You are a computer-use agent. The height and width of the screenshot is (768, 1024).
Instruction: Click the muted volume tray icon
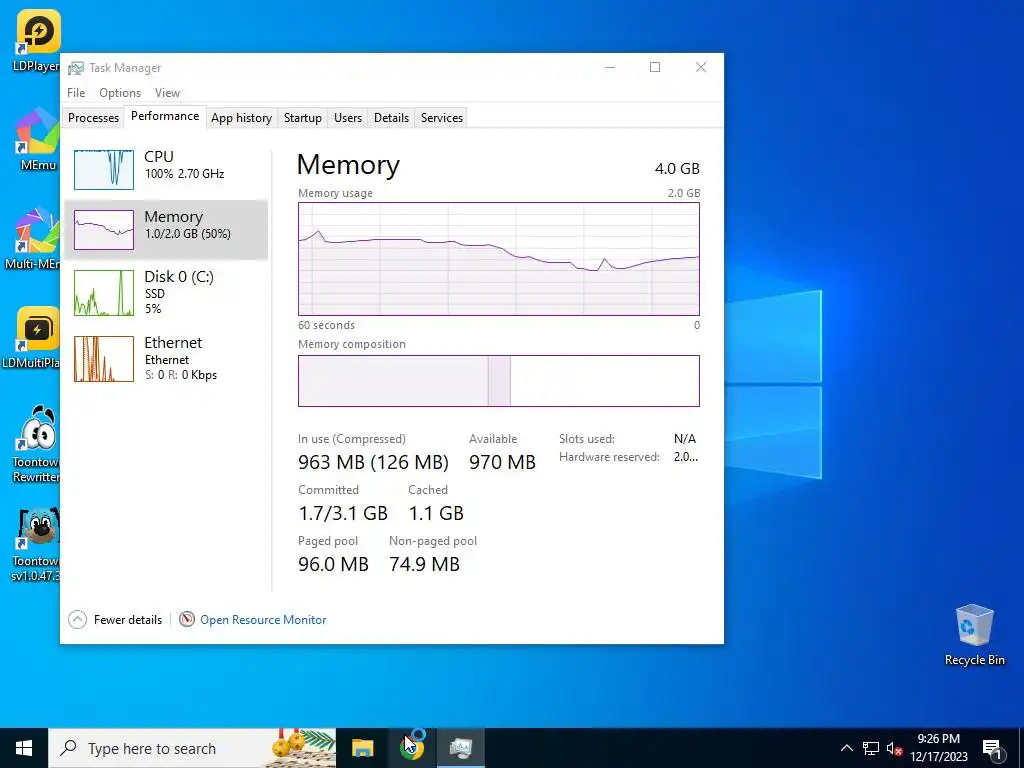[894, 748]
